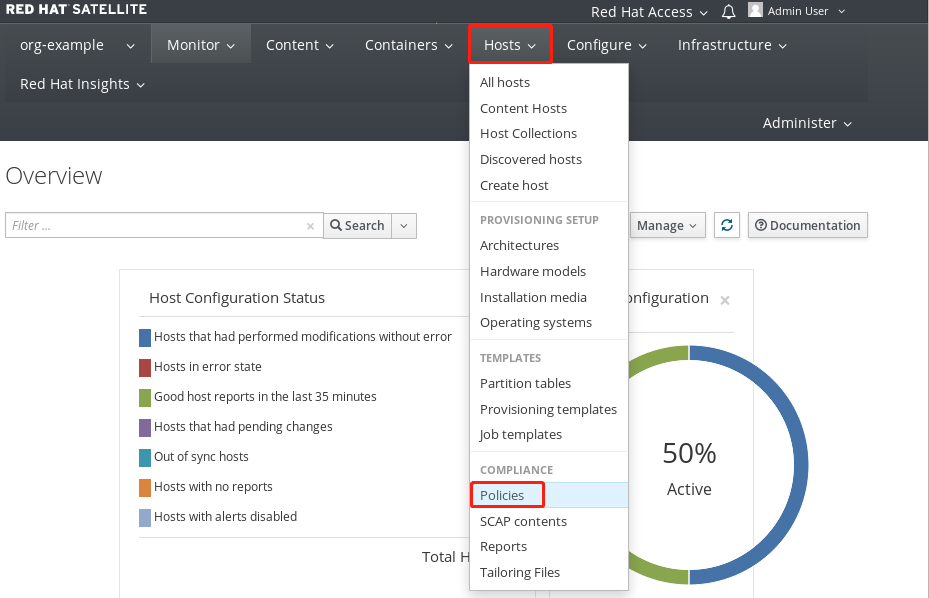Open the Red Hat Access menu
929x598 pixels.
(x=649, y=12)
